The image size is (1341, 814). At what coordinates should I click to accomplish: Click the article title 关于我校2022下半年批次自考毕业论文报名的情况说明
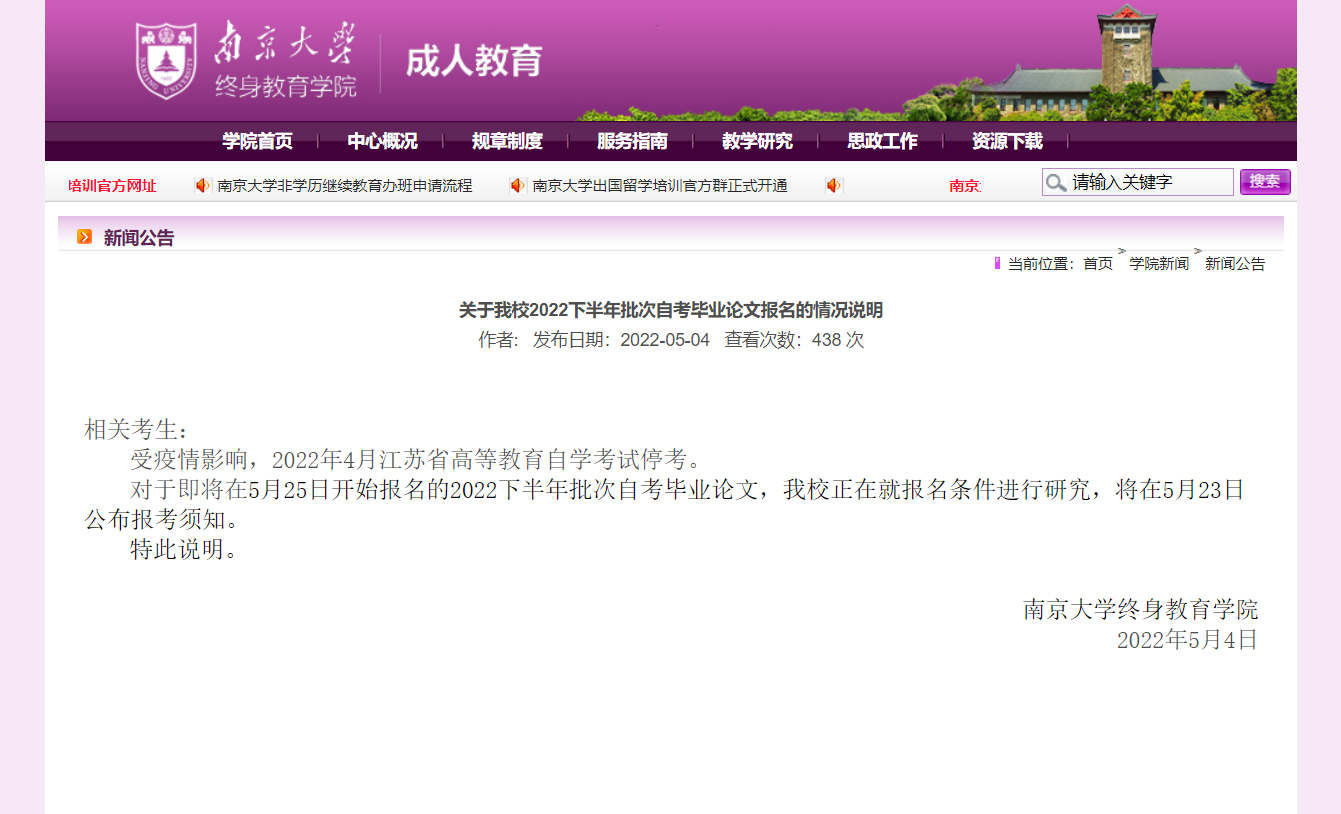(x=670, y=311)
